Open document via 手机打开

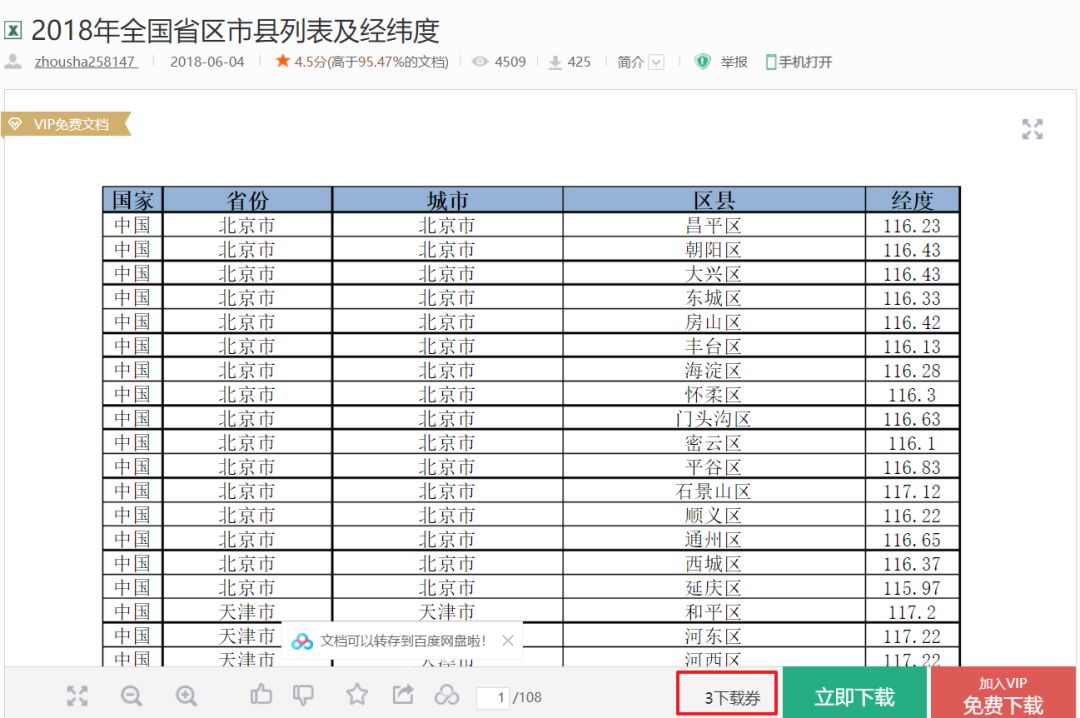pyautogui.click(x=799, y=62)
